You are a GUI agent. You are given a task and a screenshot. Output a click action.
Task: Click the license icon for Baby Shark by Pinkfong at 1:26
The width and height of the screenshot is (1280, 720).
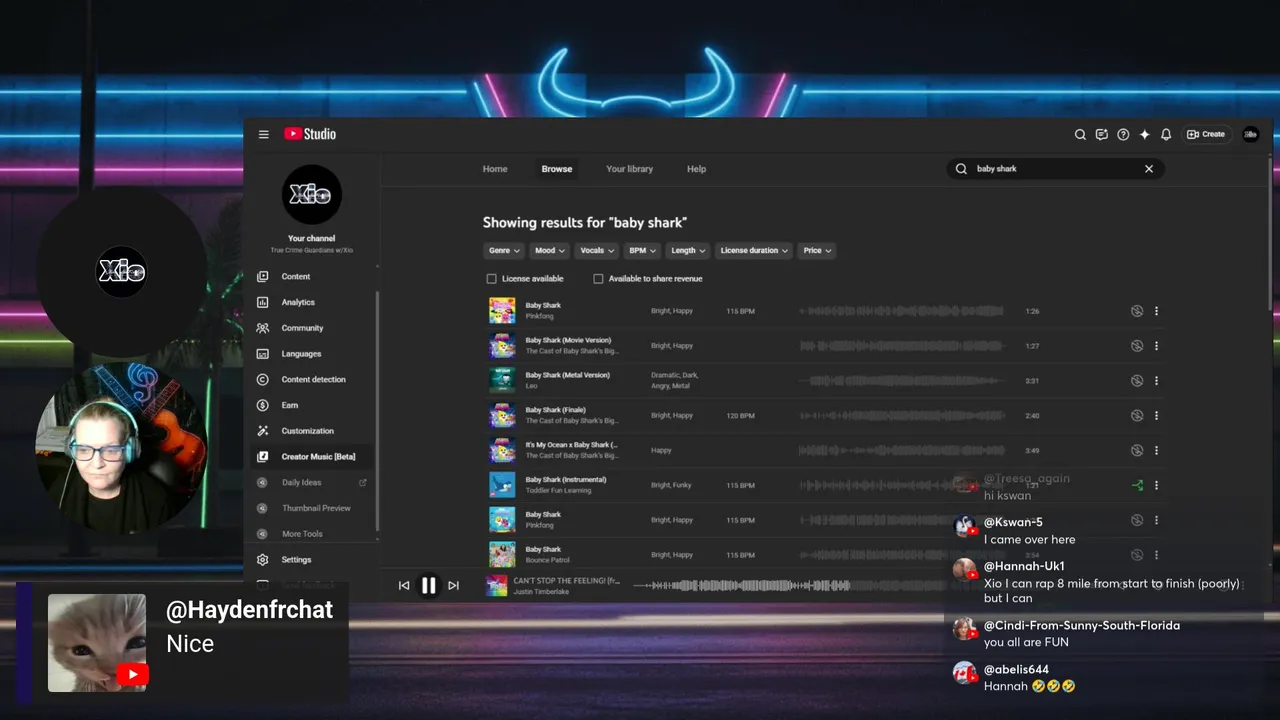tap(1137, 311)
